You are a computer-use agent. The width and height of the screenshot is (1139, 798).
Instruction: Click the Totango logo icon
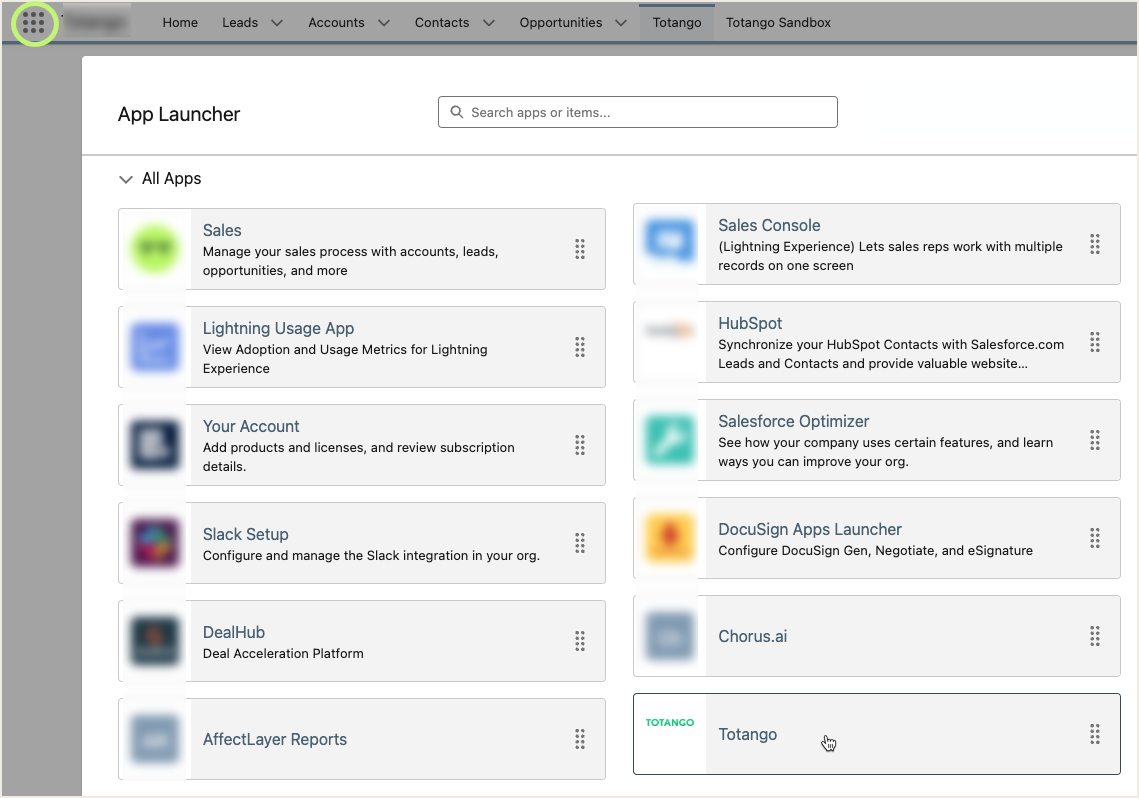(669, 723)
